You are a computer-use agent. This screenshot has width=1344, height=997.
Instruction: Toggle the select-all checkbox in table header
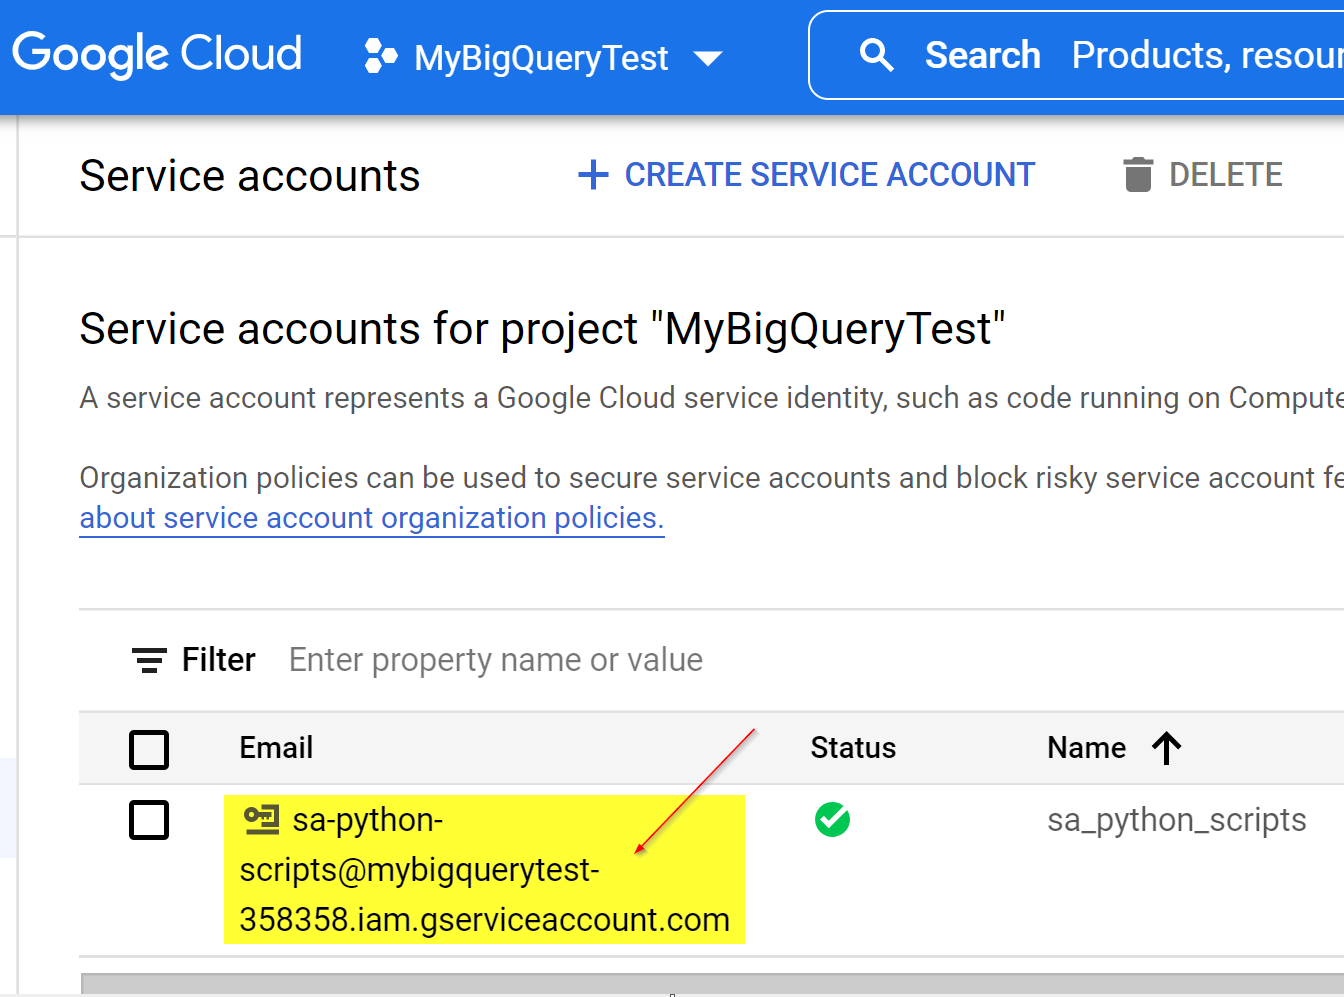point(149,749)
